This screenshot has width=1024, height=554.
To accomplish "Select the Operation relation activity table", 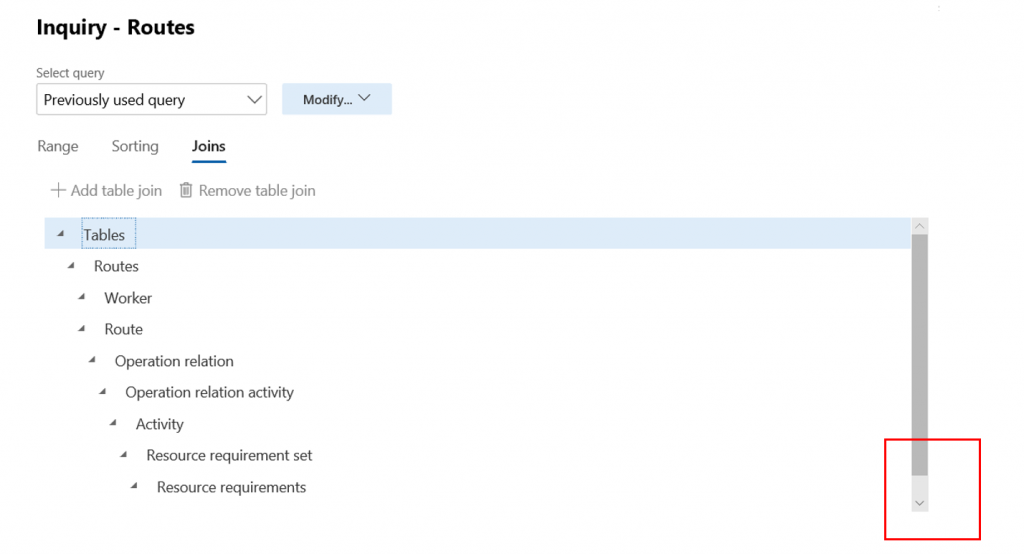I will point(209,392).
